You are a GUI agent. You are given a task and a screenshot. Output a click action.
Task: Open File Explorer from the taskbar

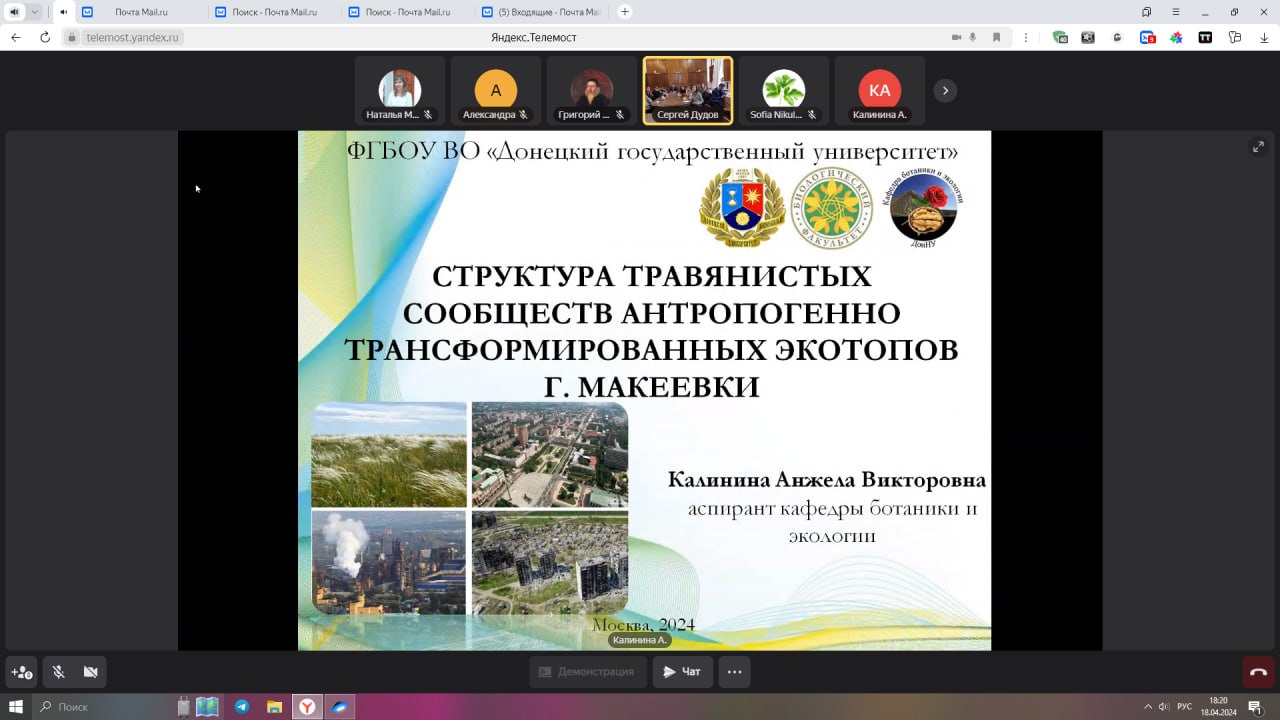click(x=274, y=706)
